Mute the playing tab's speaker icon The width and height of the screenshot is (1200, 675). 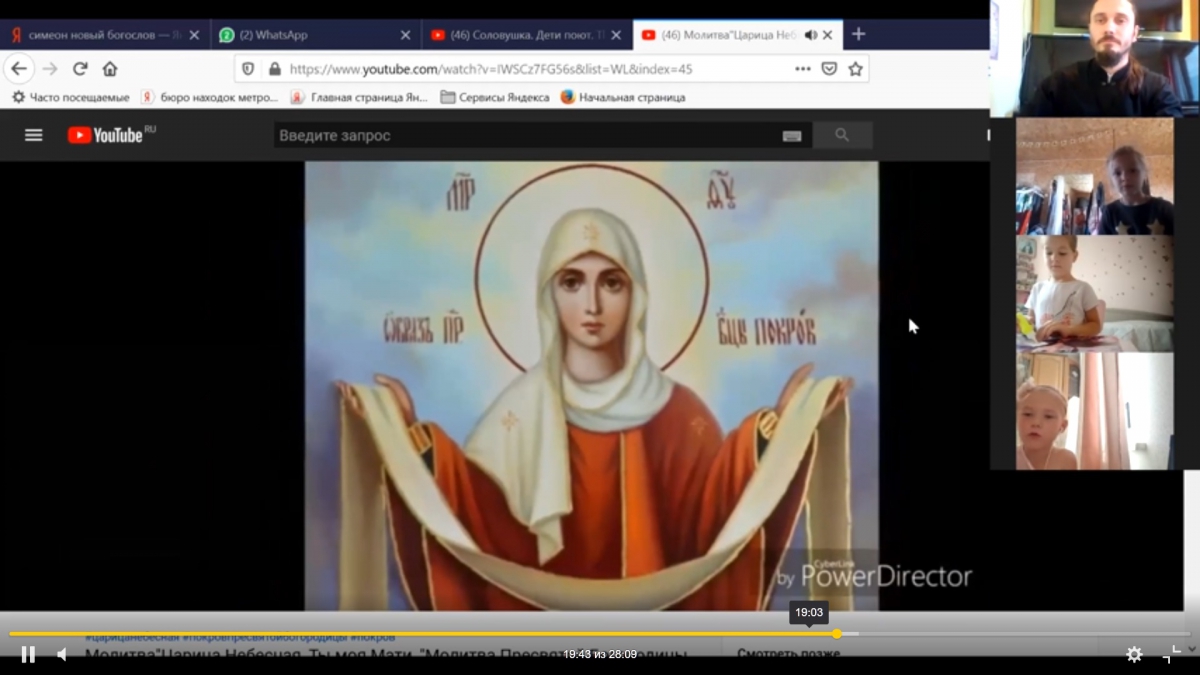810,35
